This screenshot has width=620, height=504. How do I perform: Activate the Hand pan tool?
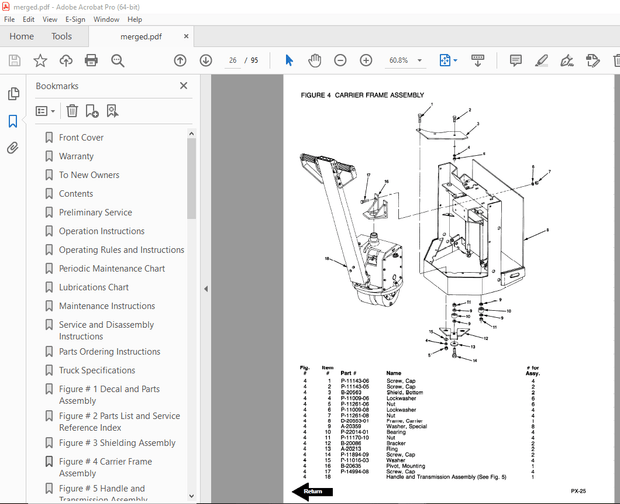tap(314, 60)
